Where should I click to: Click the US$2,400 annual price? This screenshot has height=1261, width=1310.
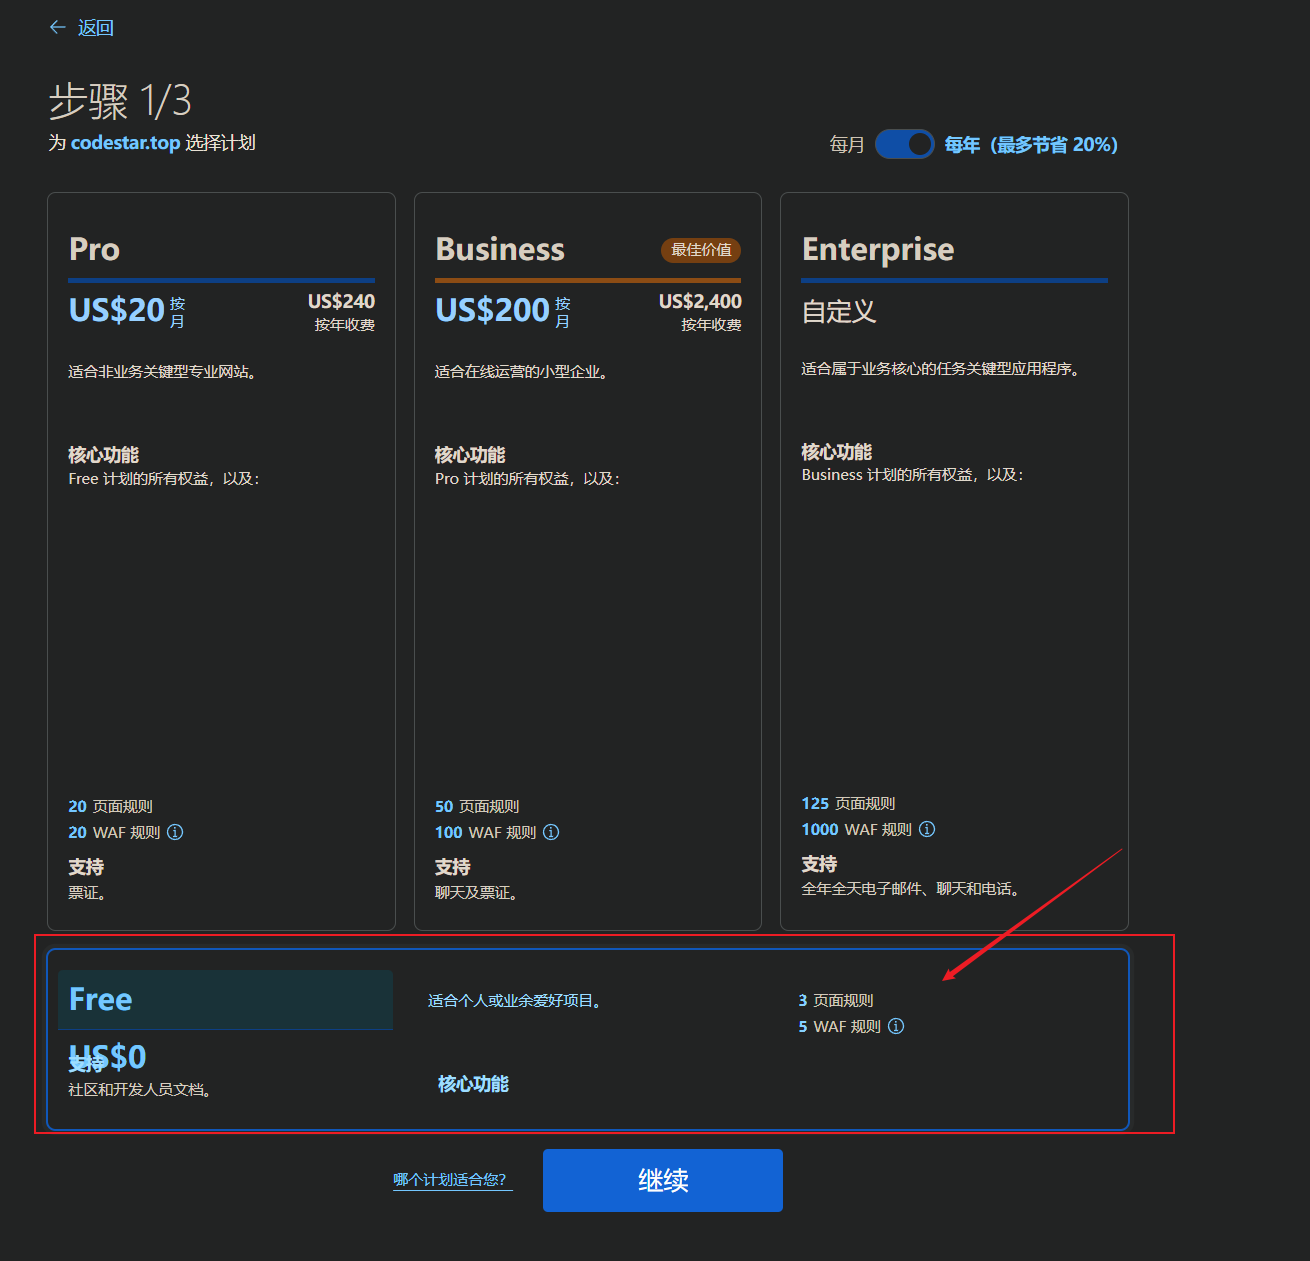700,301
